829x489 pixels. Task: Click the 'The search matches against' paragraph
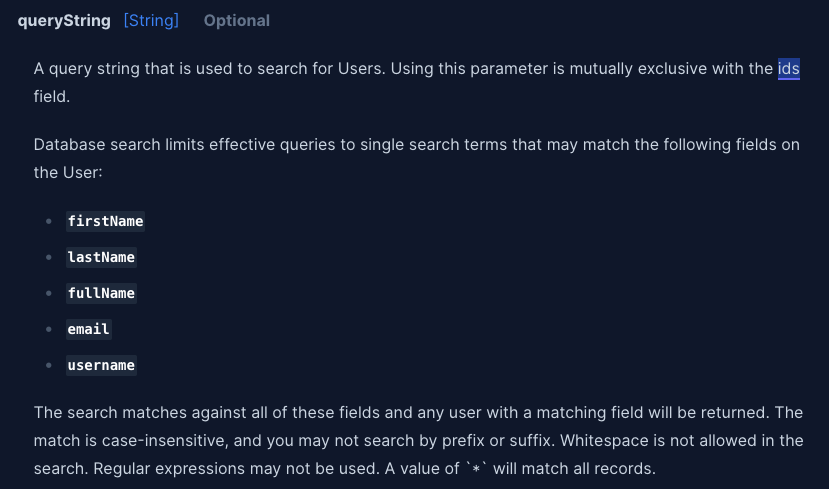coord(419,440)
